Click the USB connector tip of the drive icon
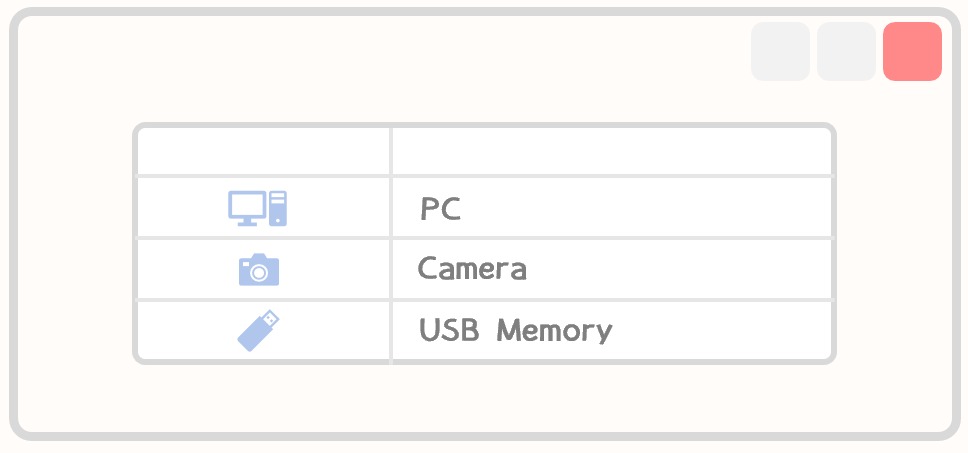This screenshot has height=453, width=968. coord(271,318)
